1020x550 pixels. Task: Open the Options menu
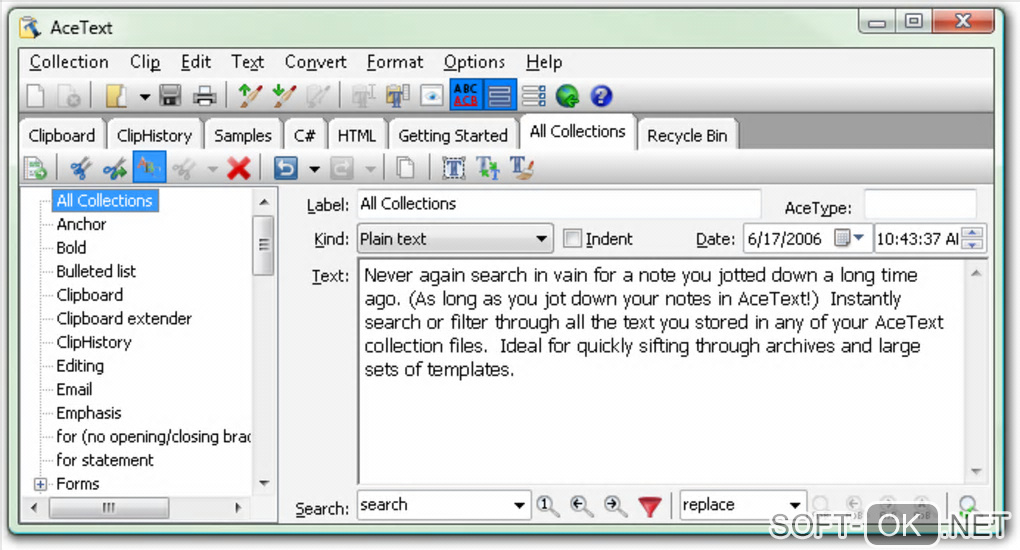(x=474, y=62)
